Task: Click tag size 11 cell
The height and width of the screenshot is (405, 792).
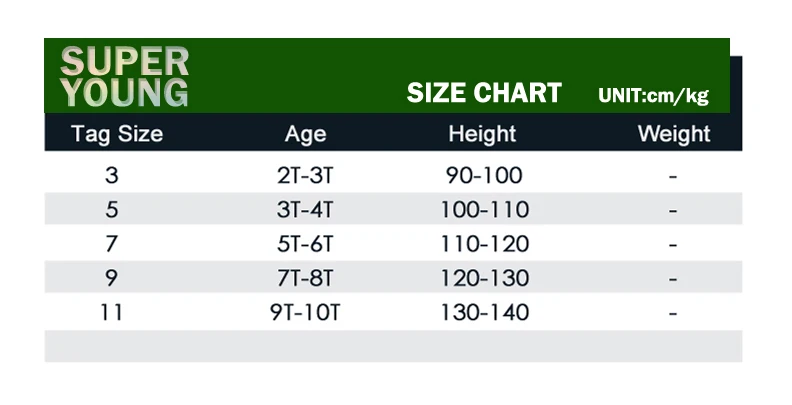Action: tap(112, 313)
